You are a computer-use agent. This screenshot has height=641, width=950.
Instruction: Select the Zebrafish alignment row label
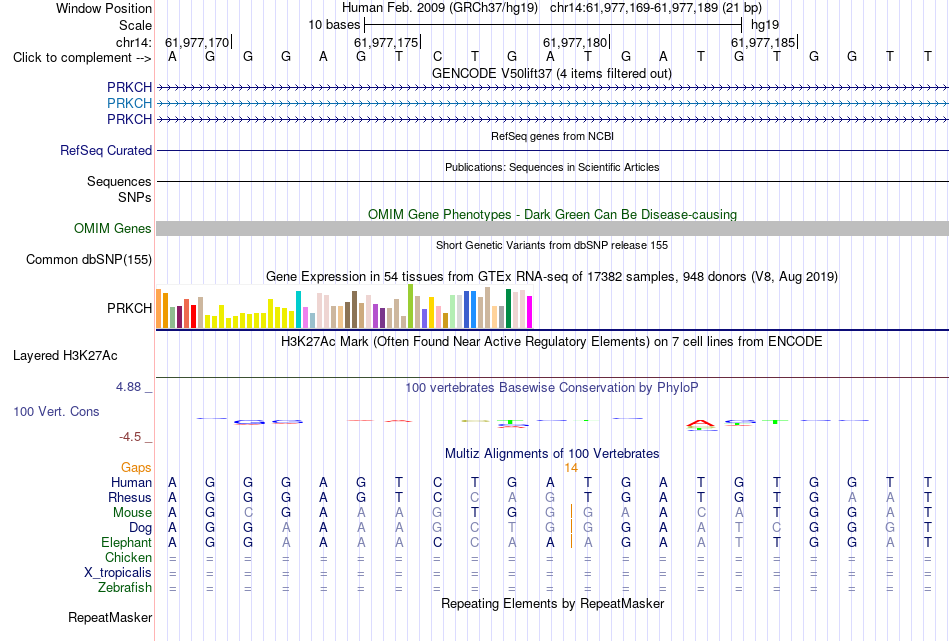pos(125,587)
